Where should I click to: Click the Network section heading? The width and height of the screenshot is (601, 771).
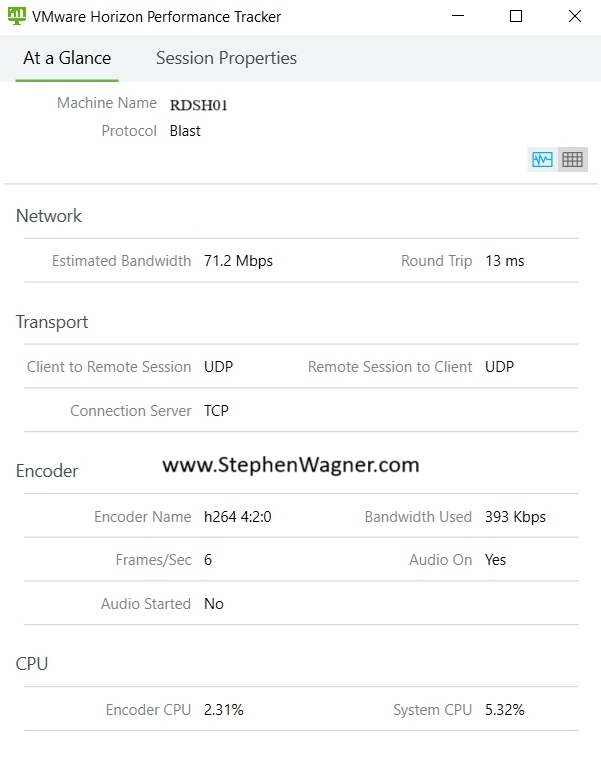[49, 216]
